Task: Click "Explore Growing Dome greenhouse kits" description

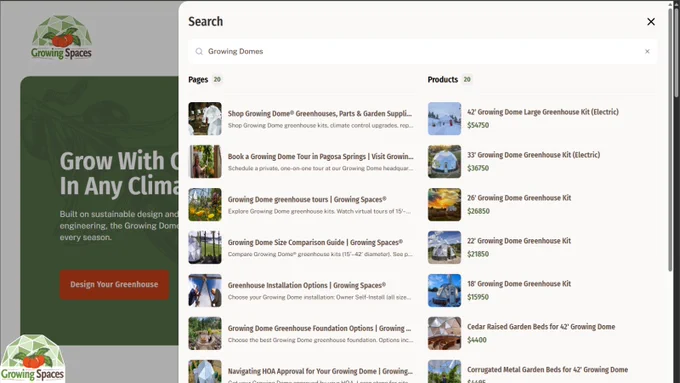Action: [x=319, y=211]
